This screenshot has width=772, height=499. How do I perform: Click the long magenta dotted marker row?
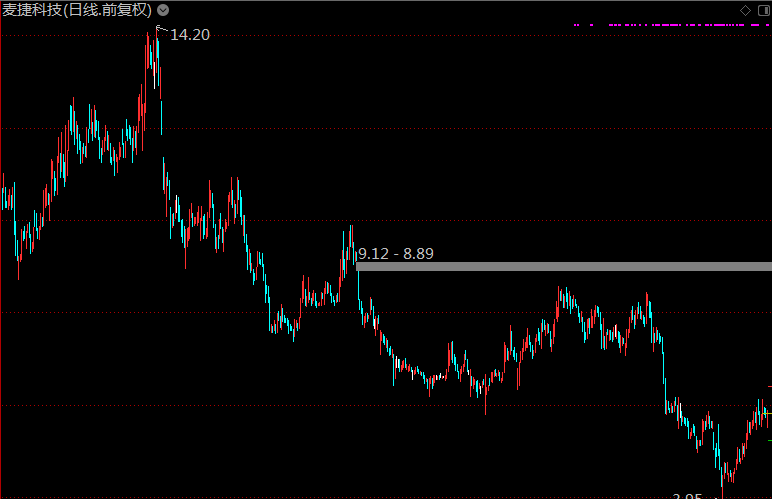(x=680, y=24)
